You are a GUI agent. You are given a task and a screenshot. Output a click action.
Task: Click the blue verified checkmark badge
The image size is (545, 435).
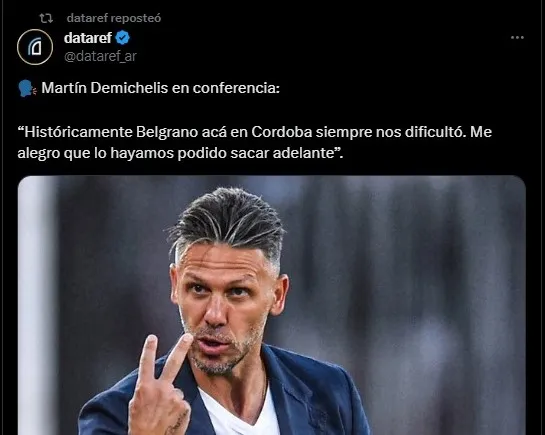pos(122,38)
